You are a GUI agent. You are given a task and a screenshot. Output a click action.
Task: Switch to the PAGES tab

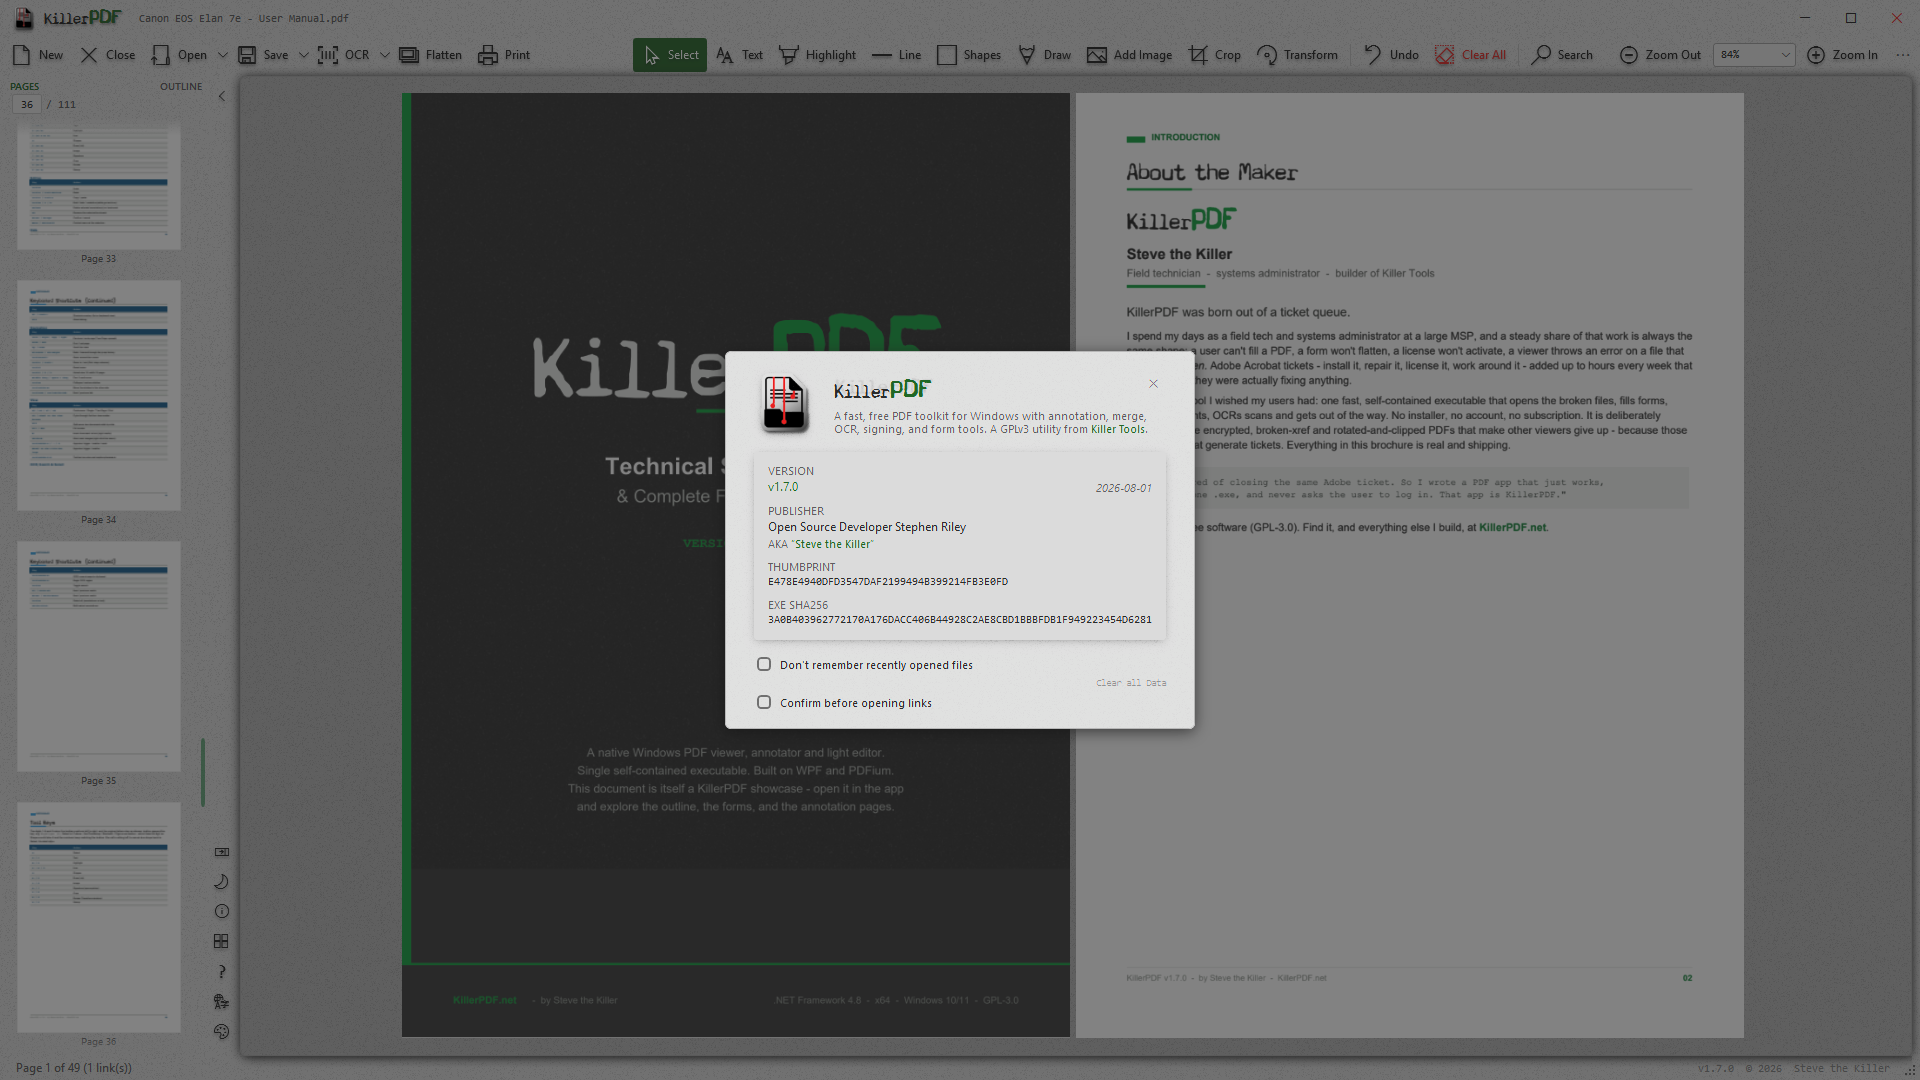click(x=25, y=87)
